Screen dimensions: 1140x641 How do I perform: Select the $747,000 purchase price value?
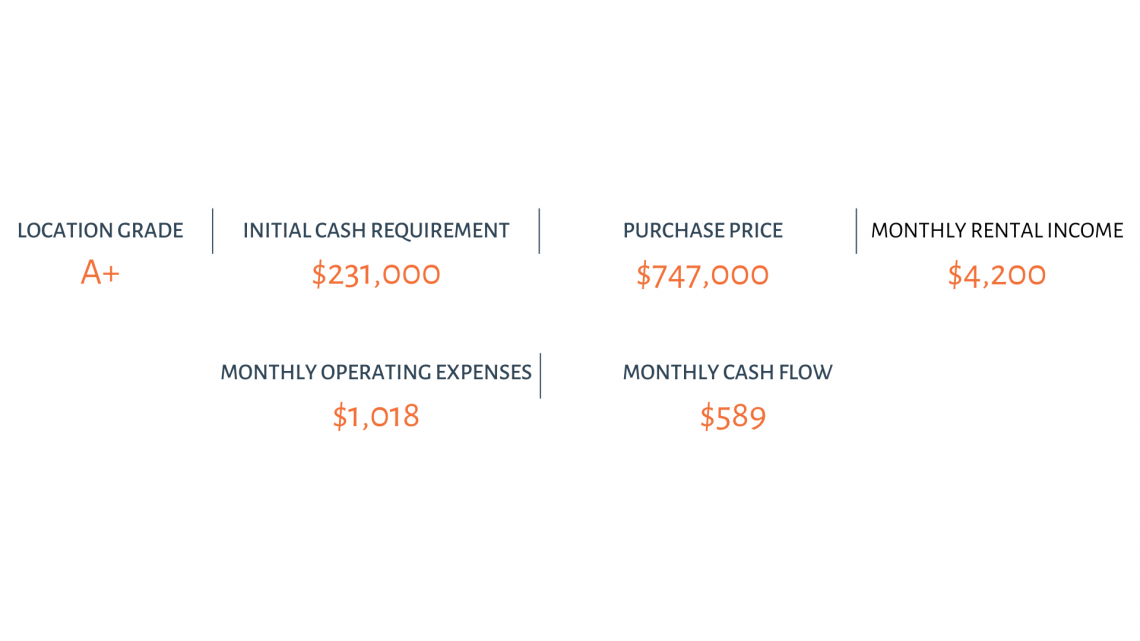tap(702, 275)
